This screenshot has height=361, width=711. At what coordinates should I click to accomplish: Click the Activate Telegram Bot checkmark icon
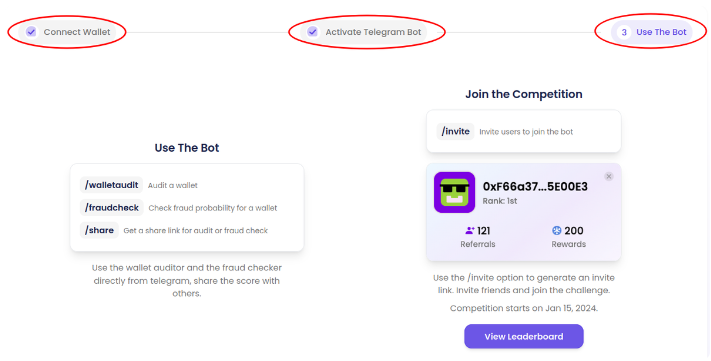(312, 32)
